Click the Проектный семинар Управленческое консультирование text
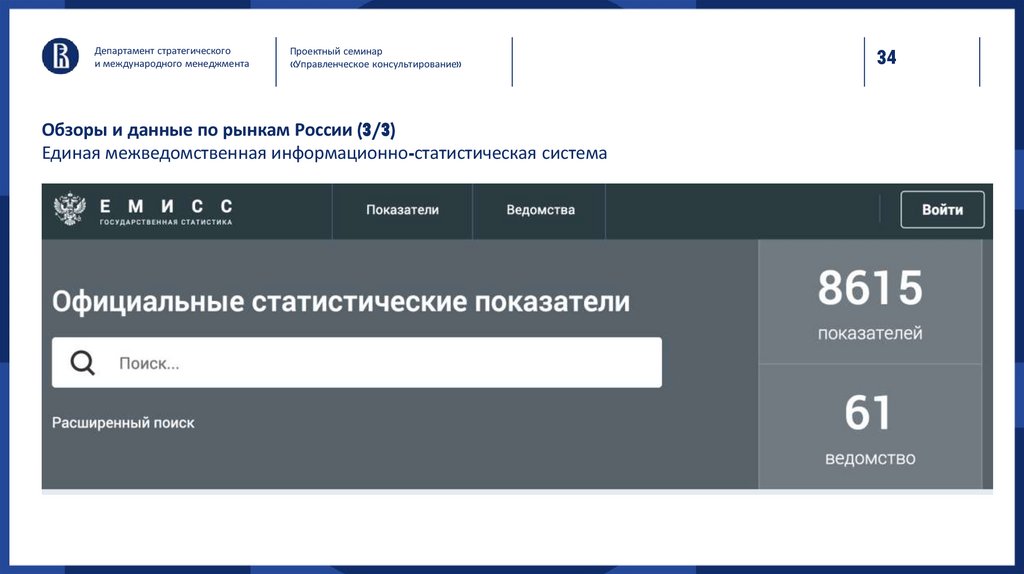Screen dimensions: 1024x574 376,57
